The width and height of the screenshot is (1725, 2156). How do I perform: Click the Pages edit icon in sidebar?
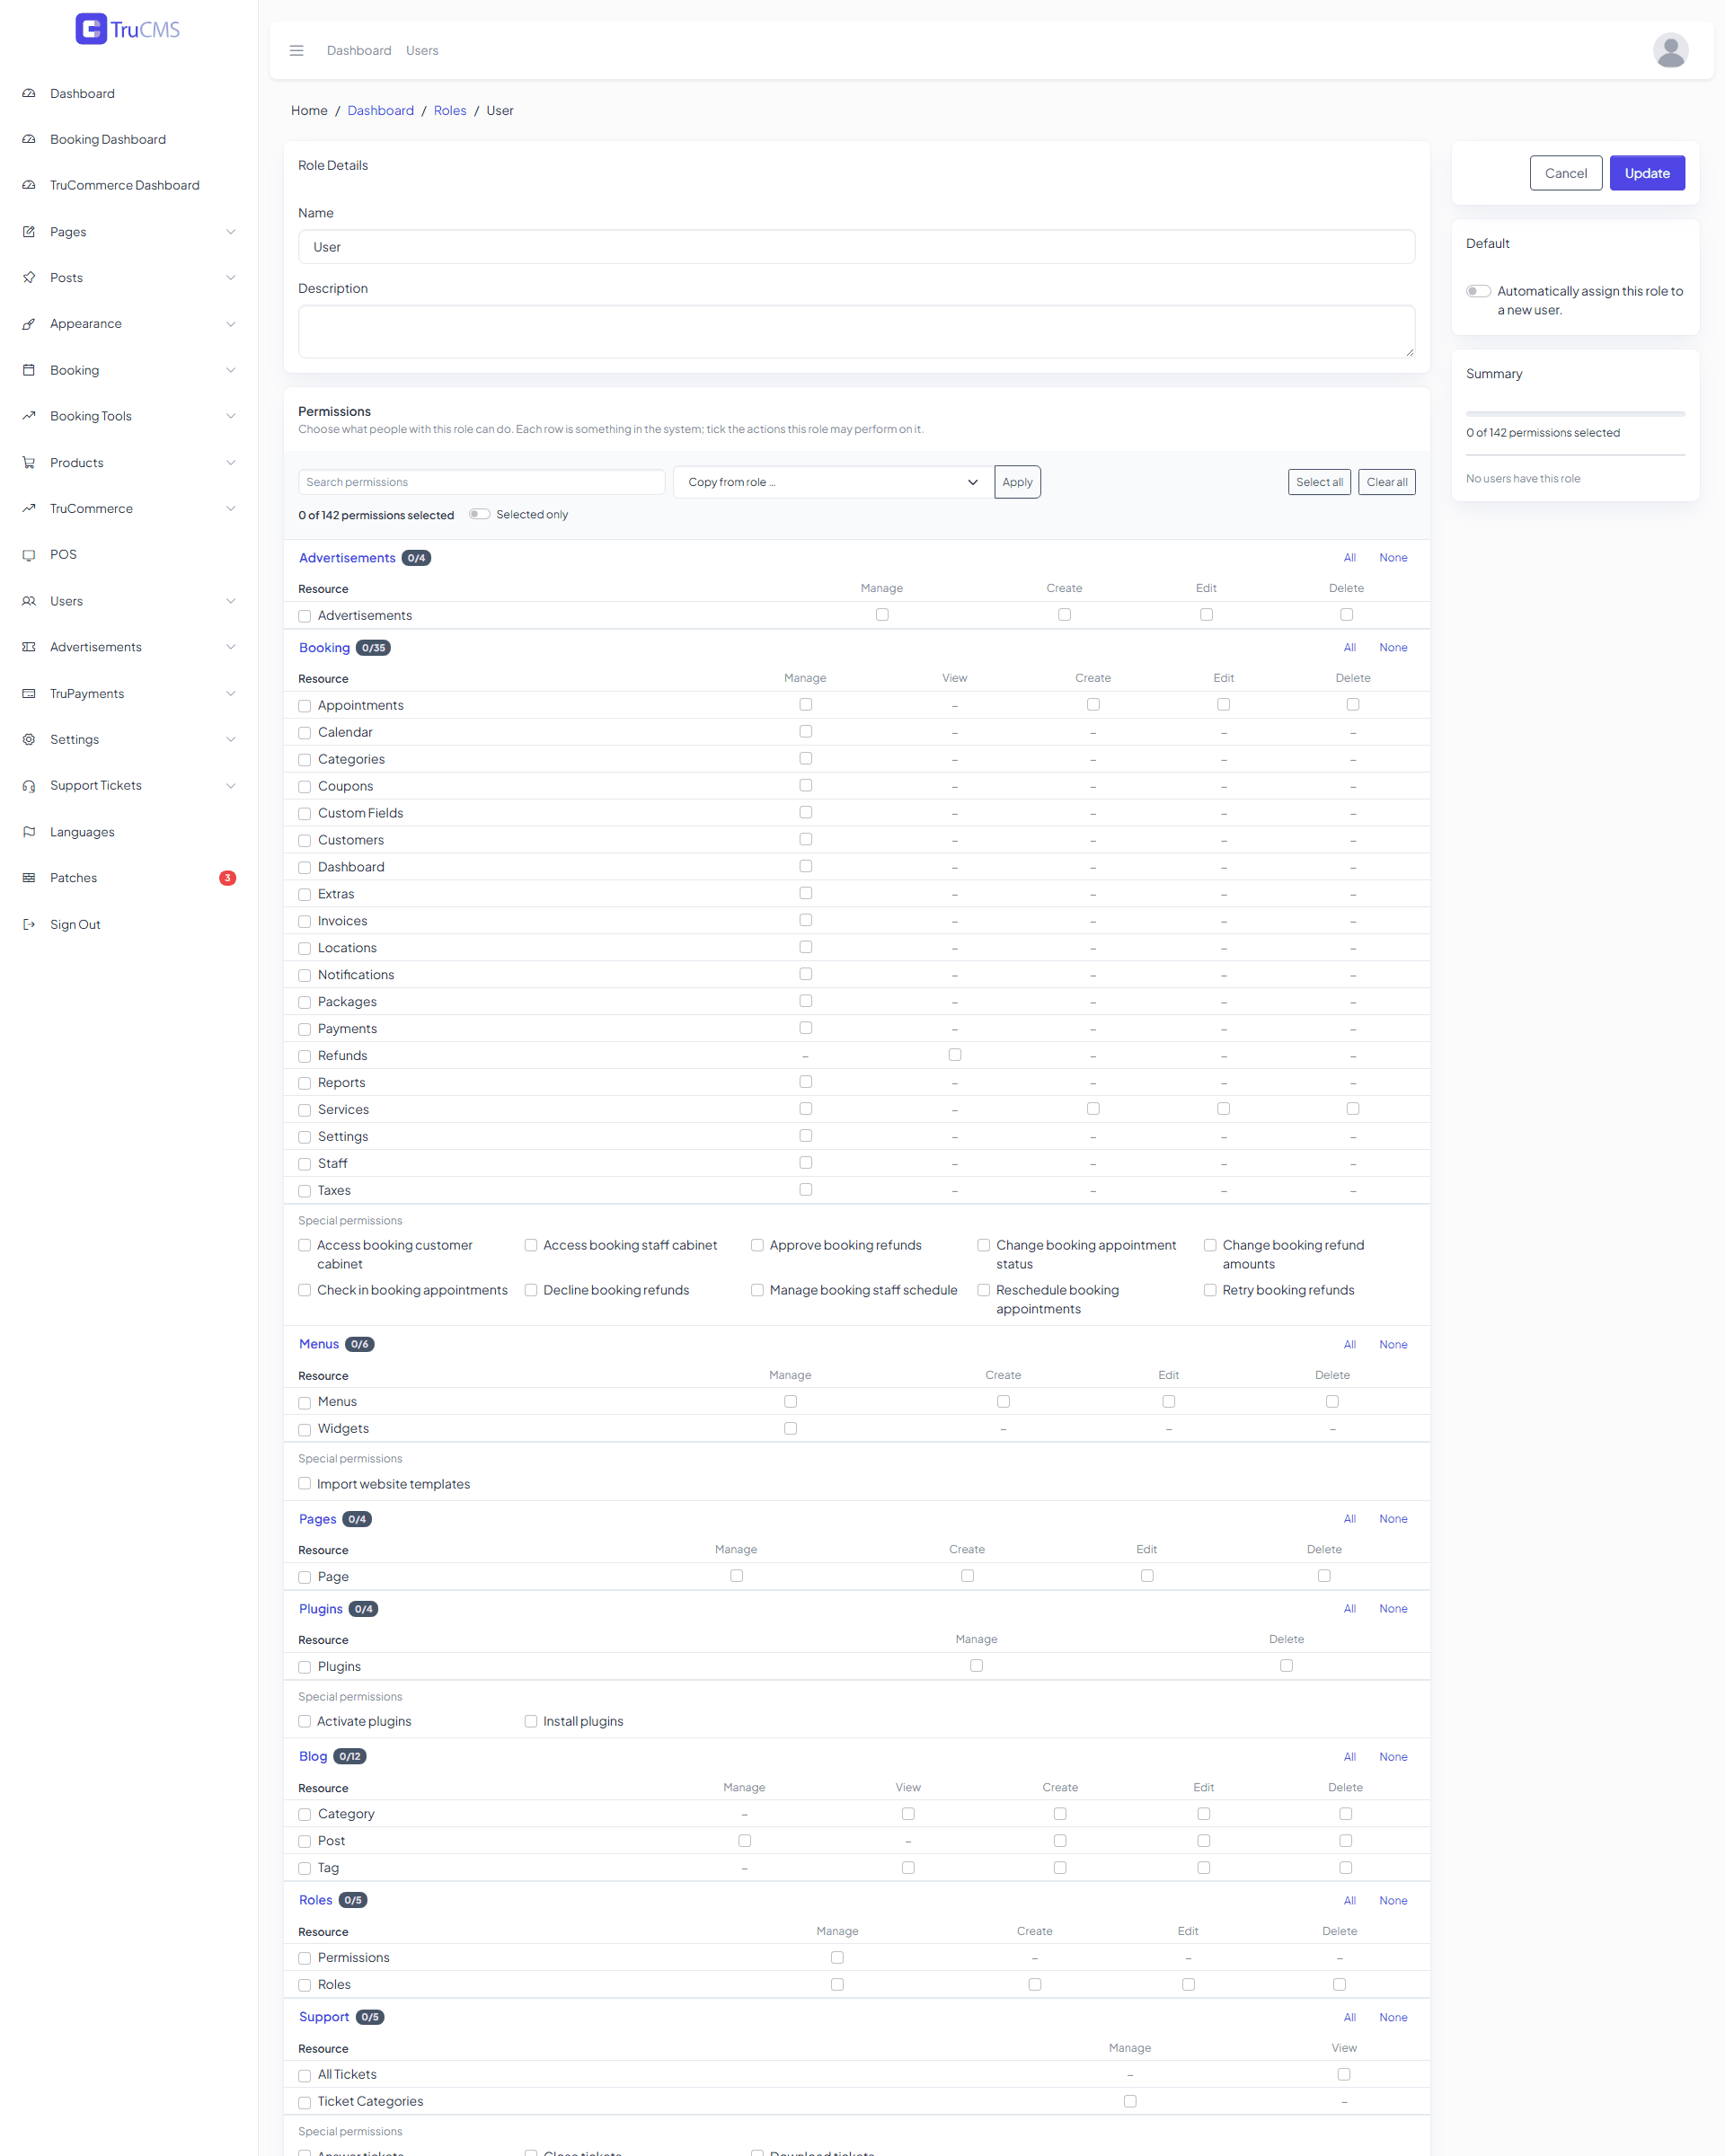[29, 232]
